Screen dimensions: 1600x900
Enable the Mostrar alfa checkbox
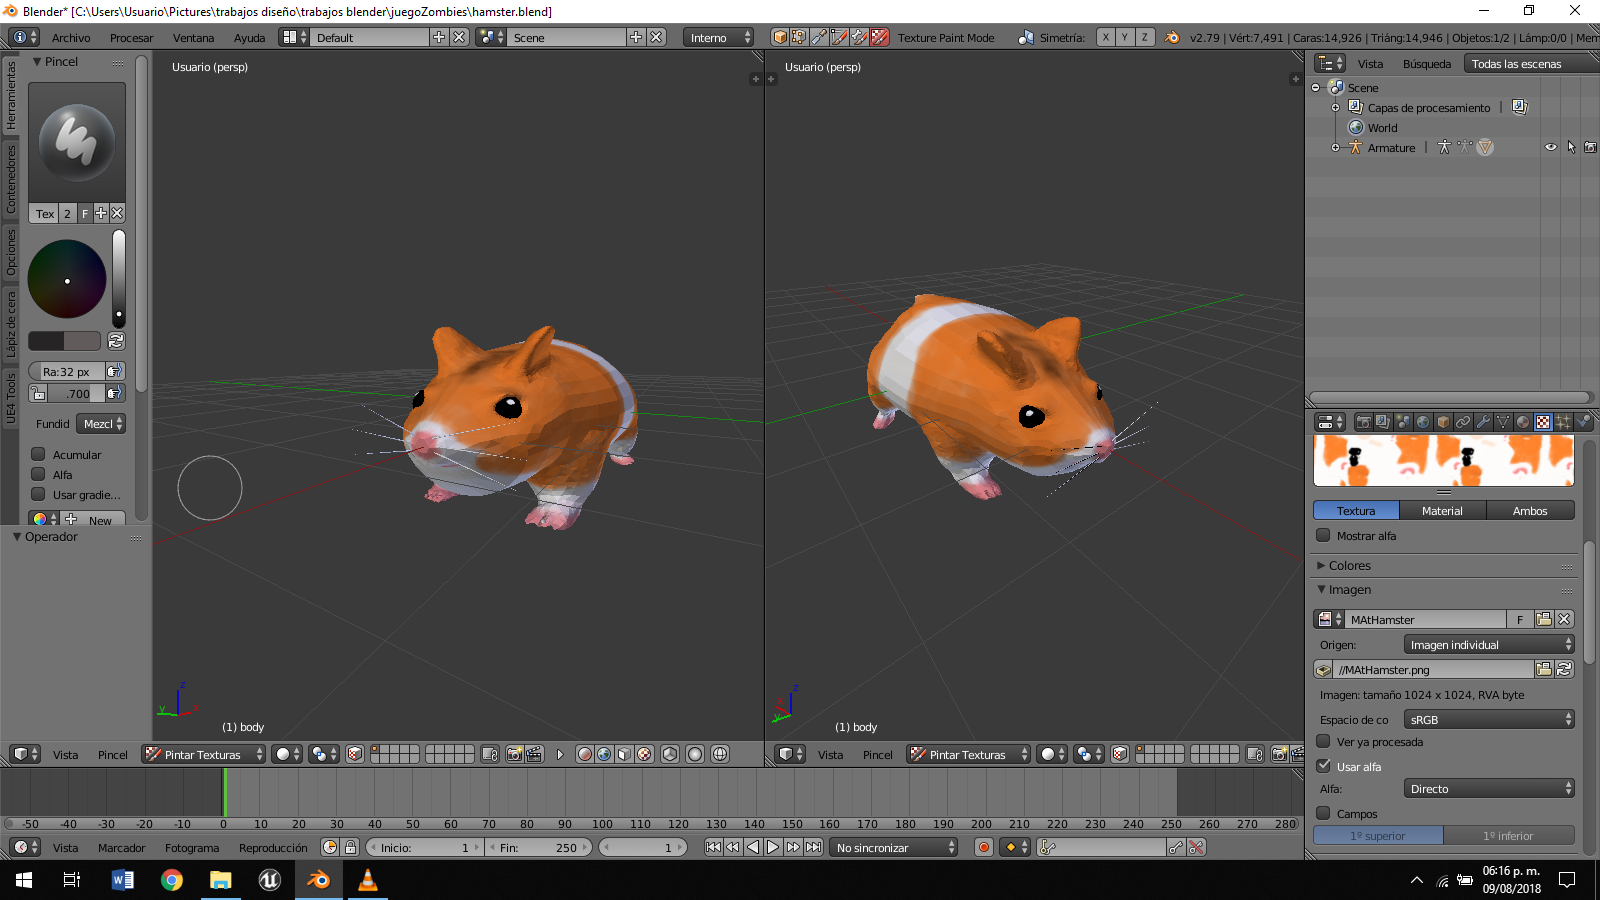pyautogui.click(x=1323, y=535)
